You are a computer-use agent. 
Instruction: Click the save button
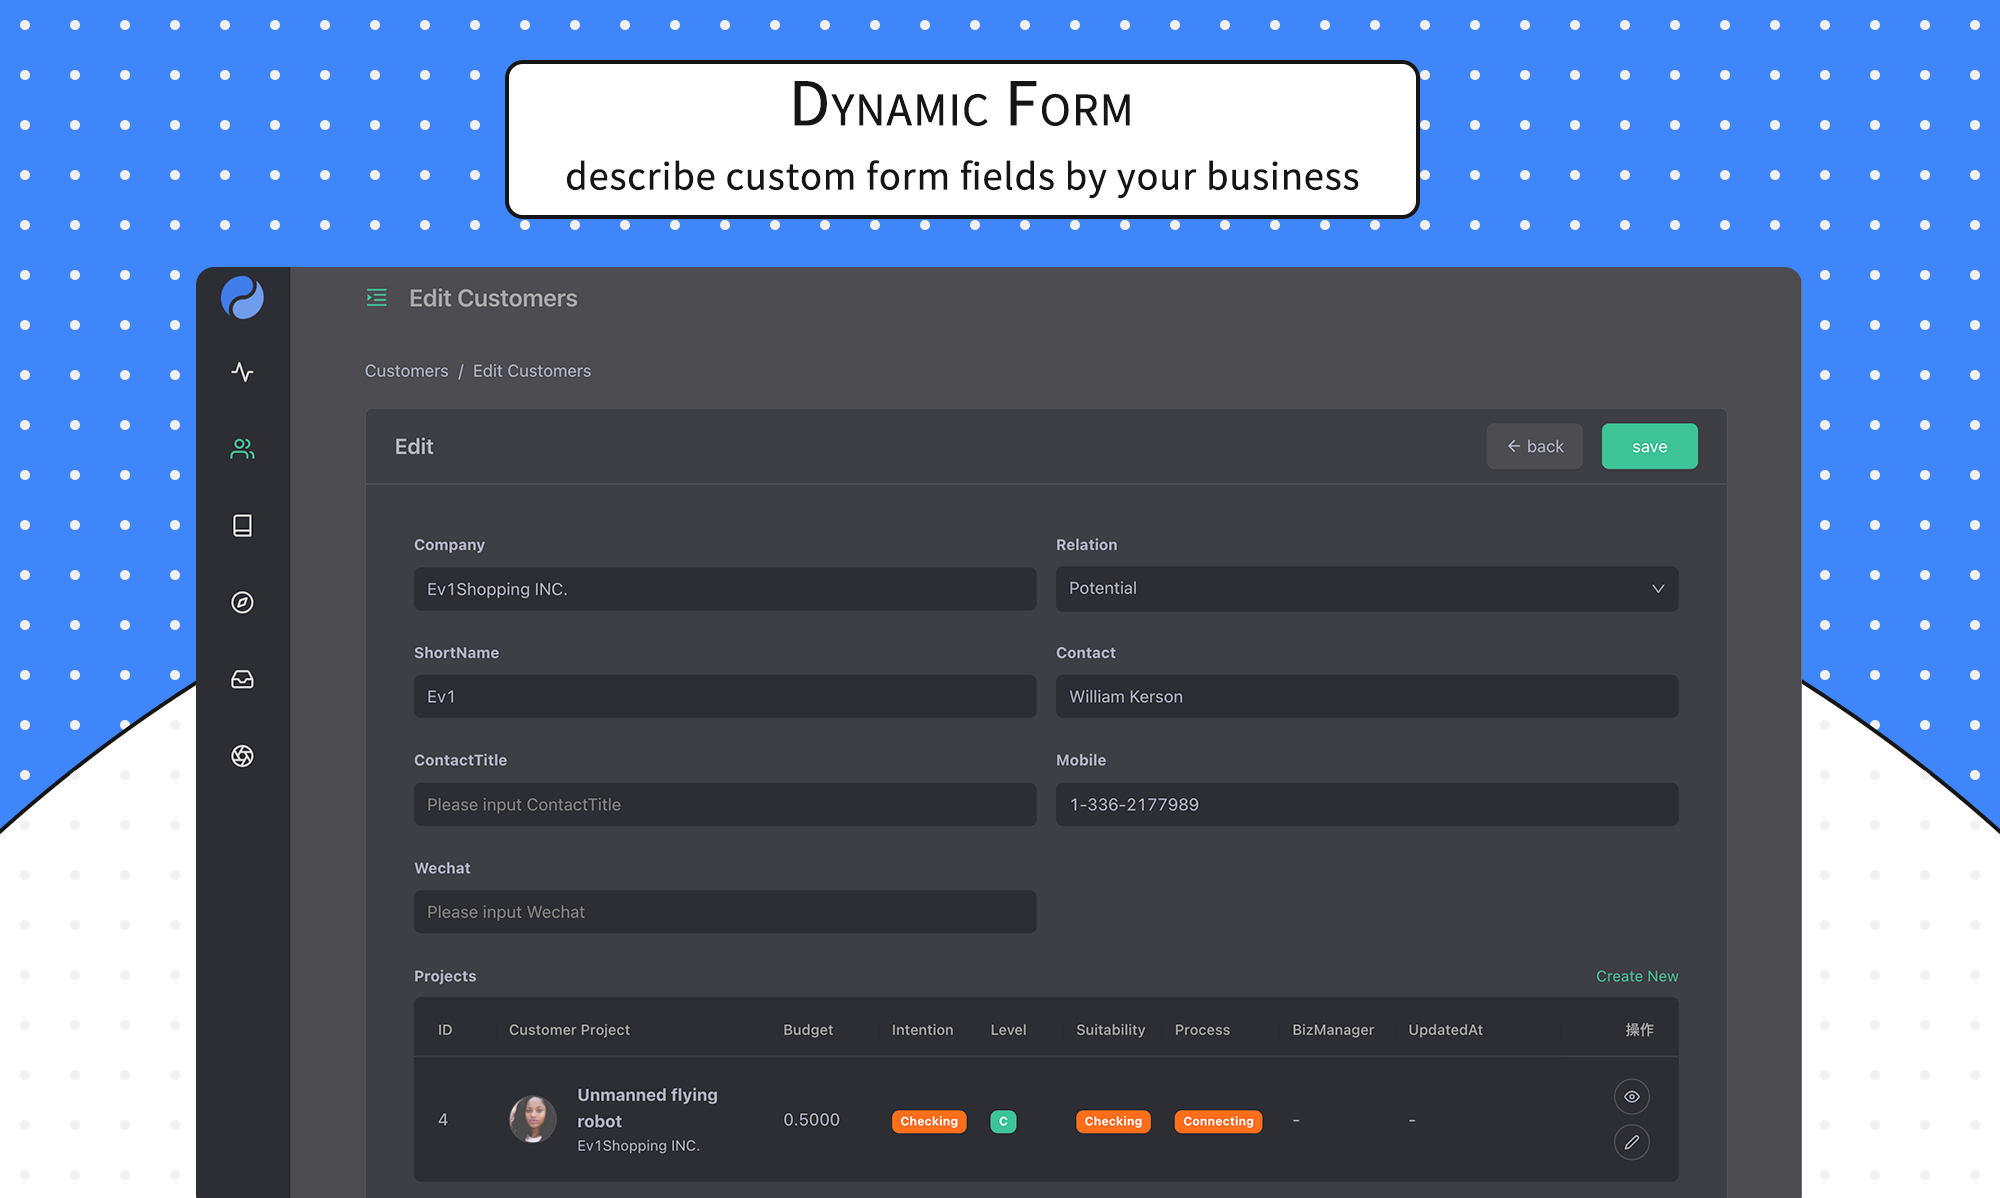tap(1649, 446)
